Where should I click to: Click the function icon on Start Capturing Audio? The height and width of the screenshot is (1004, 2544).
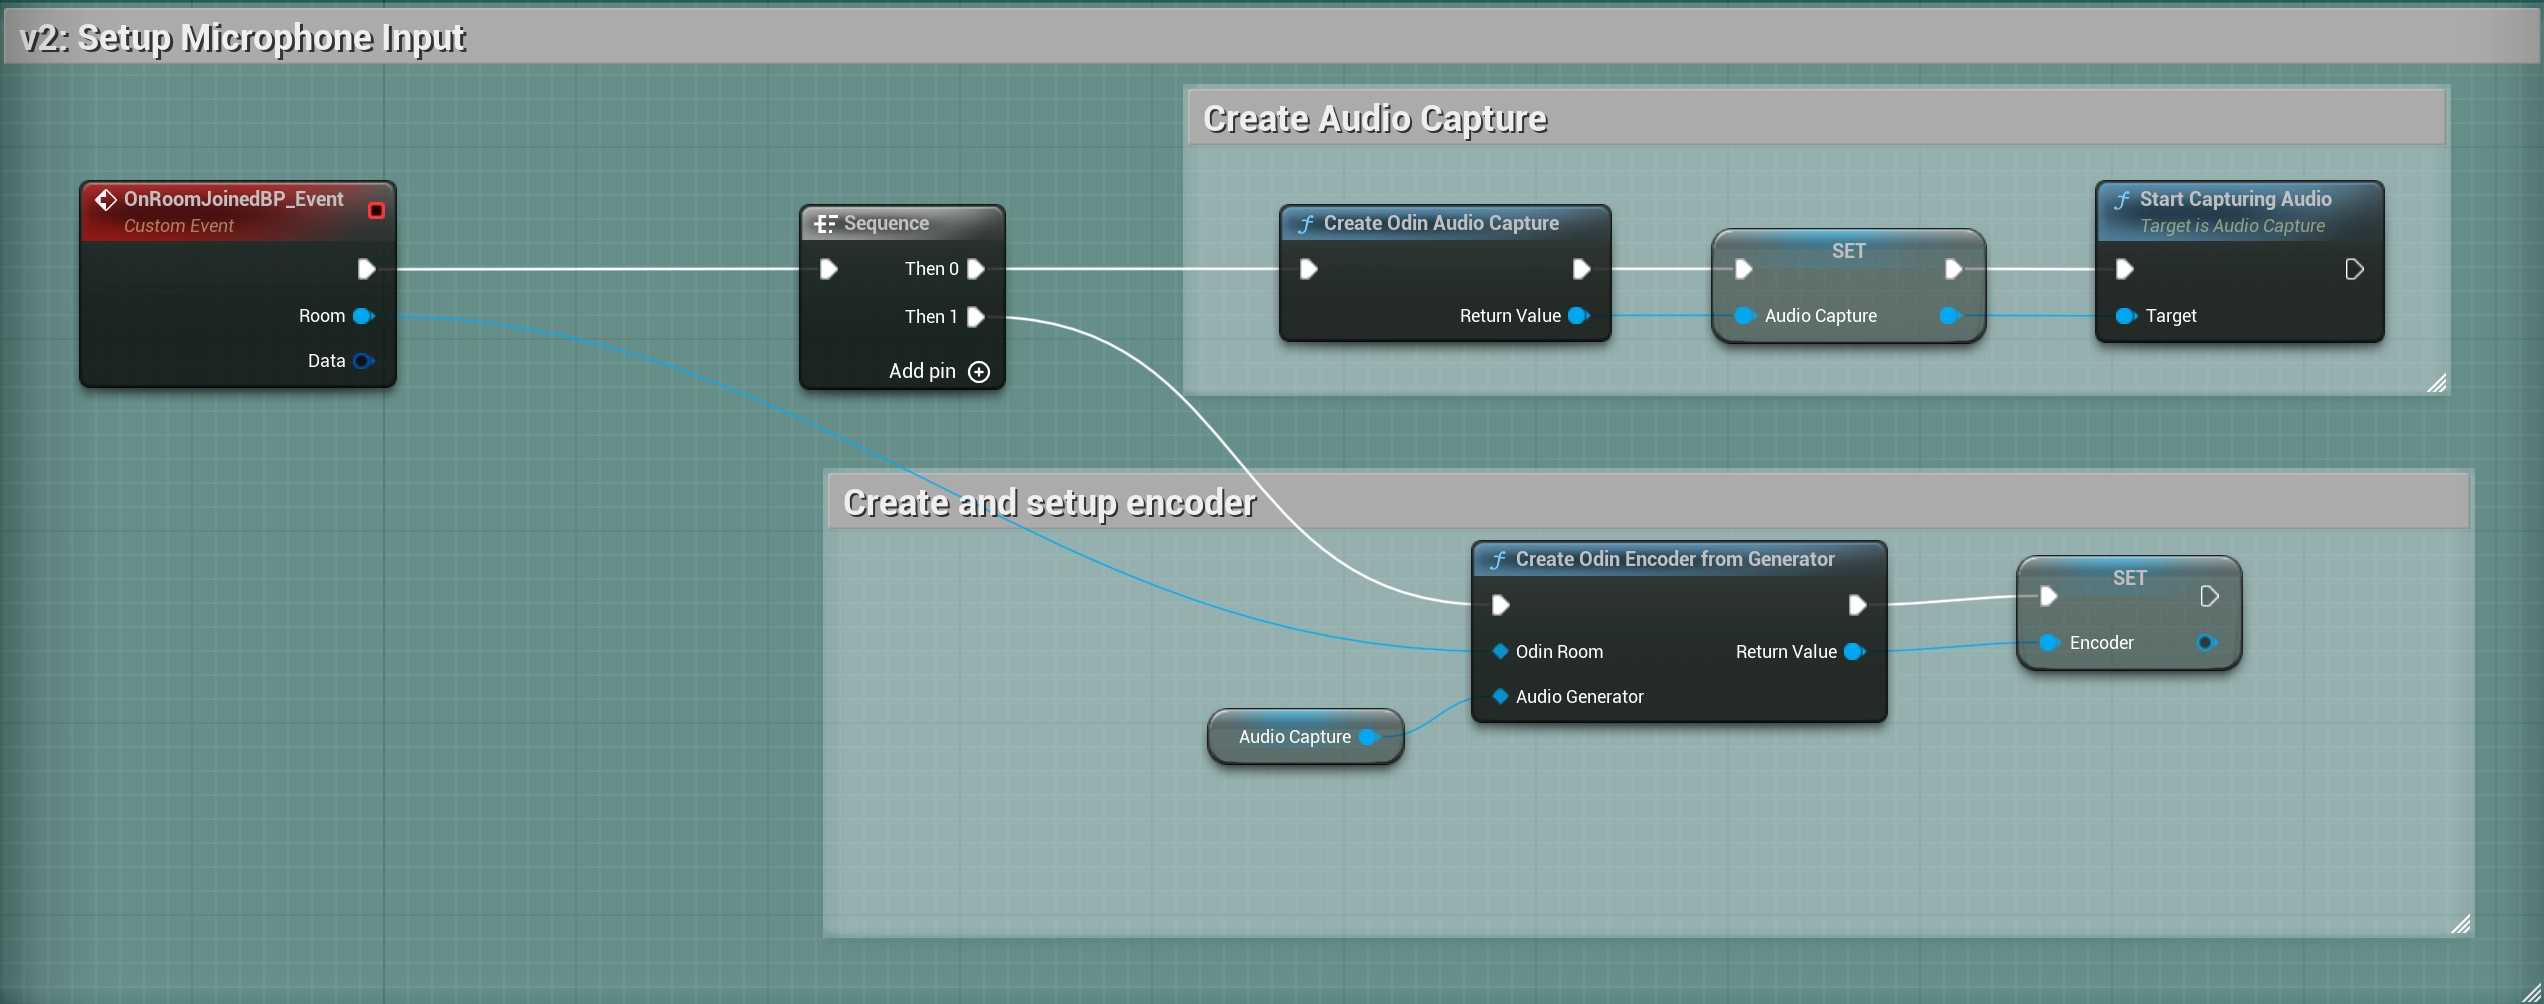pyautogui.click(x=2124, y=199)
